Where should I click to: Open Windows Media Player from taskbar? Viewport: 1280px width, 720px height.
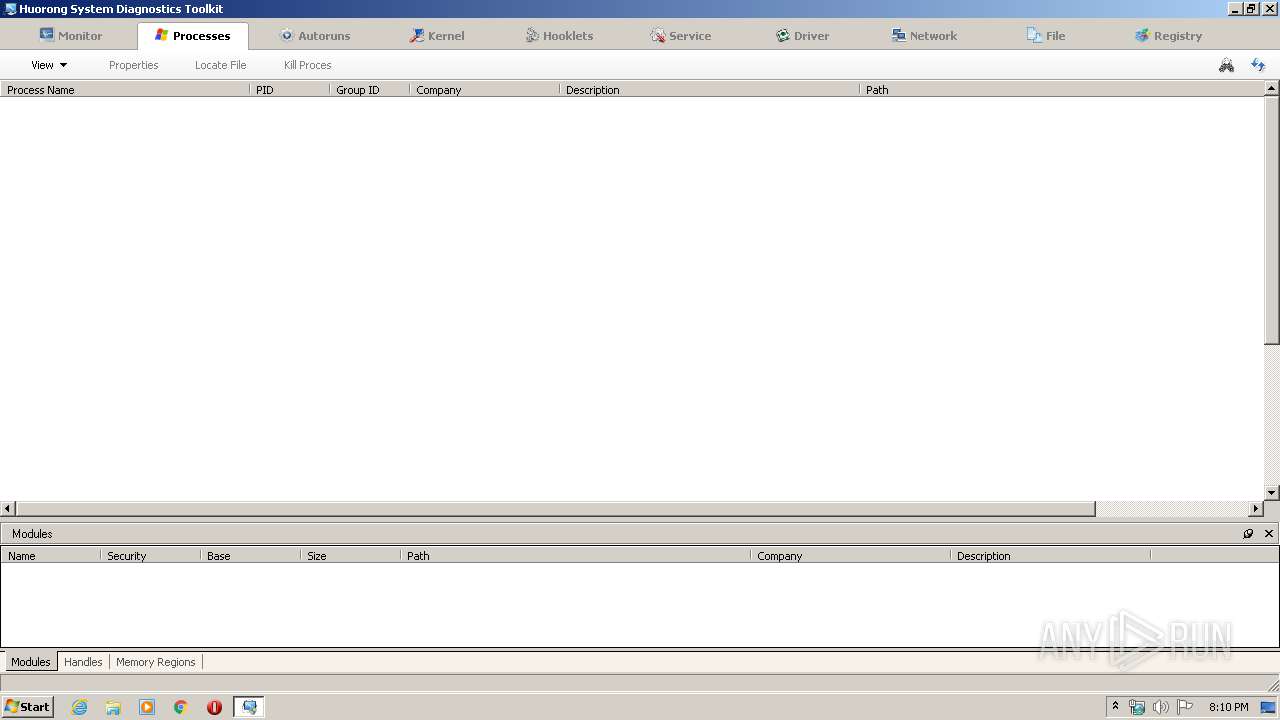(147, 707)
